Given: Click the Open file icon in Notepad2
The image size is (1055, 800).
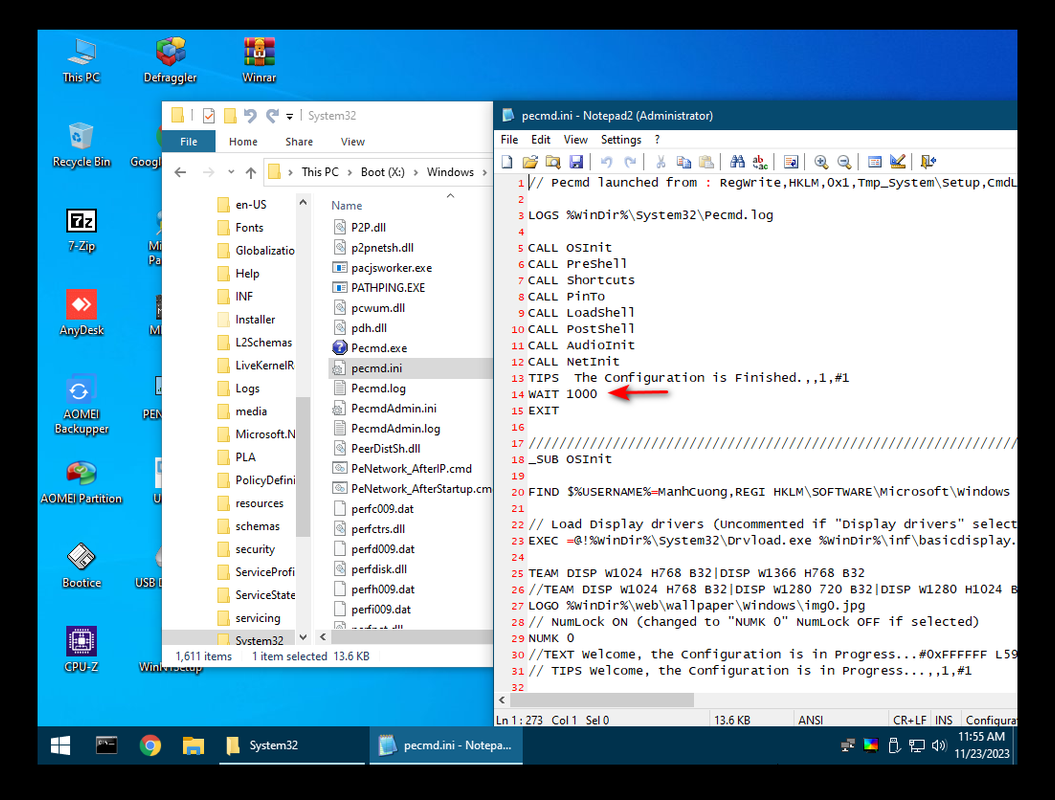Looking at the screenshot, I should pyautogui.click(x=530, y=161).
